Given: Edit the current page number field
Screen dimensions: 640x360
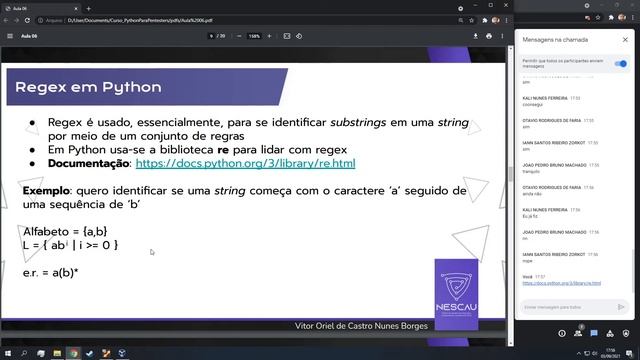Looking at the screenshot, I should [x=211, y=36].
